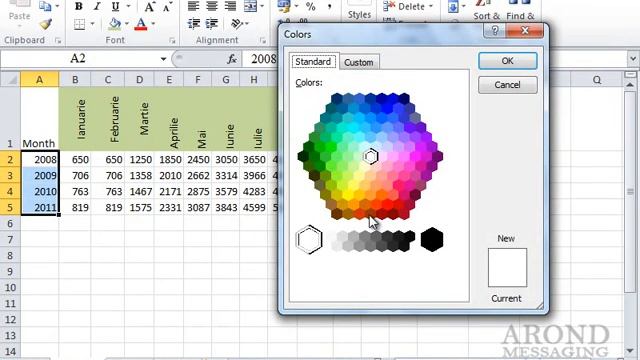
Task: Select the cell containing Month
Action: [x=40, y=119]
